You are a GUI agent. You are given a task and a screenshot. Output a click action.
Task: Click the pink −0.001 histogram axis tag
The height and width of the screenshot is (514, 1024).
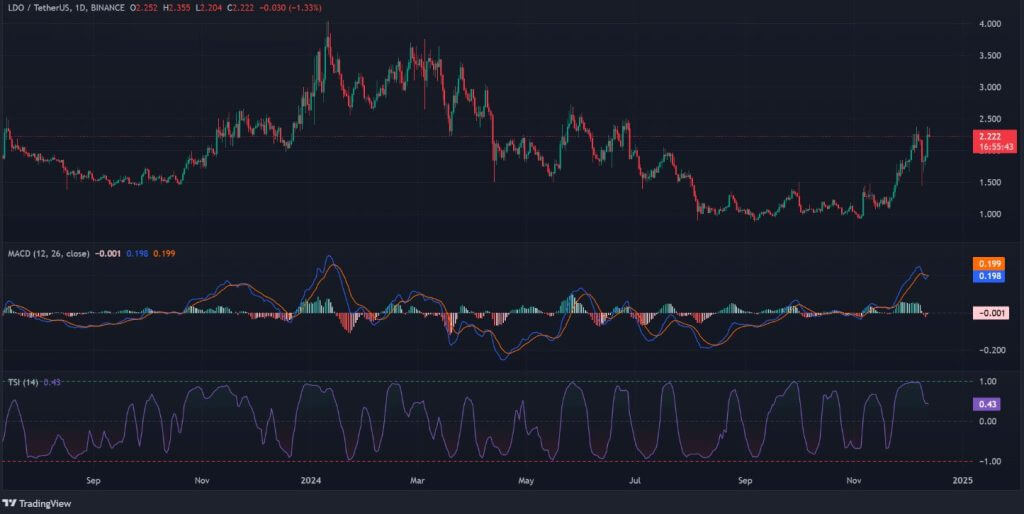[989, 313]
